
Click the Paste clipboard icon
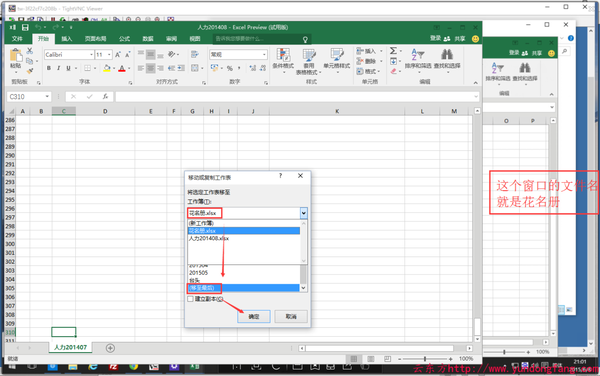[16, 55]
